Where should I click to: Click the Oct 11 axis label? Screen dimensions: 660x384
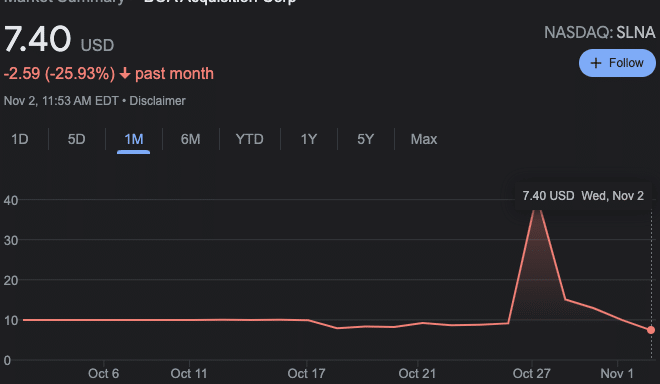pos(189,373)
